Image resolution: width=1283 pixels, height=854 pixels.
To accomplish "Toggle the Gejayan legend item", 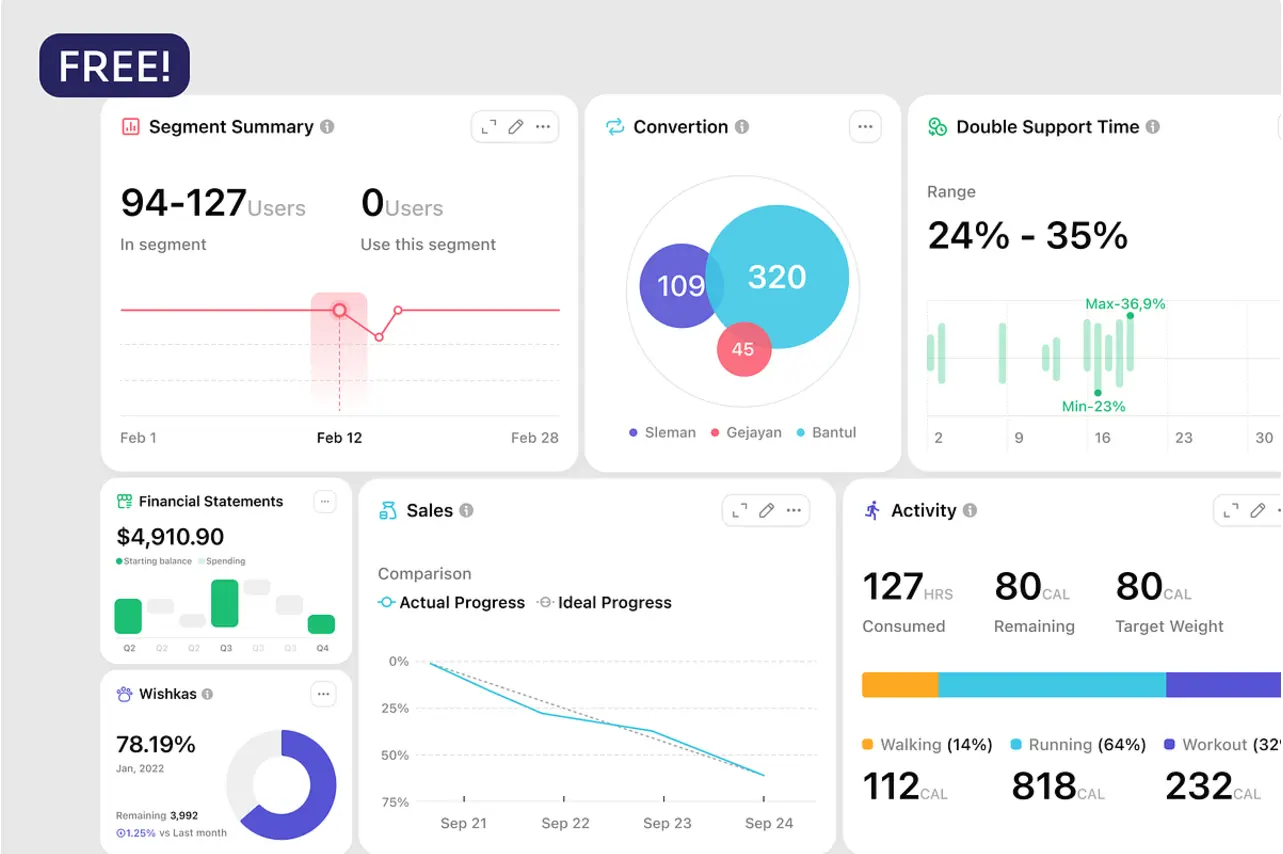I will point(746,433).
